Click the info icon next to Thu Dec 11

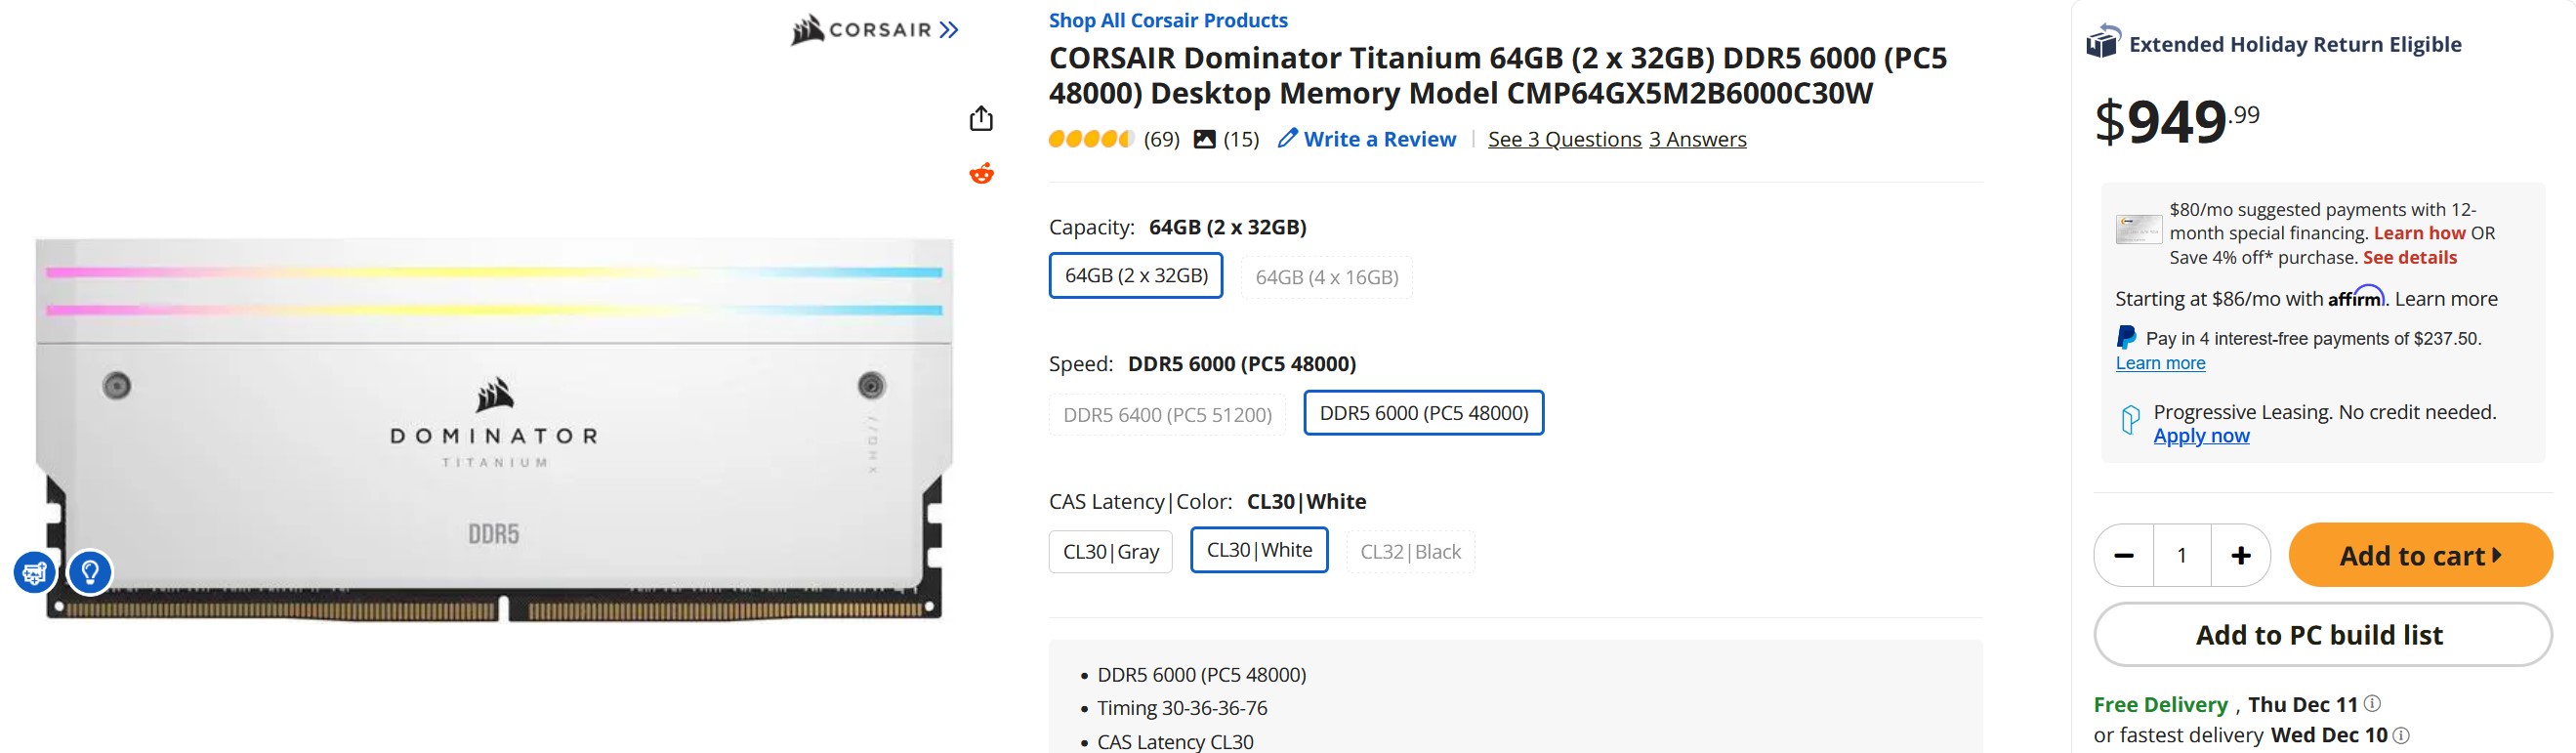coord(2372,704)
